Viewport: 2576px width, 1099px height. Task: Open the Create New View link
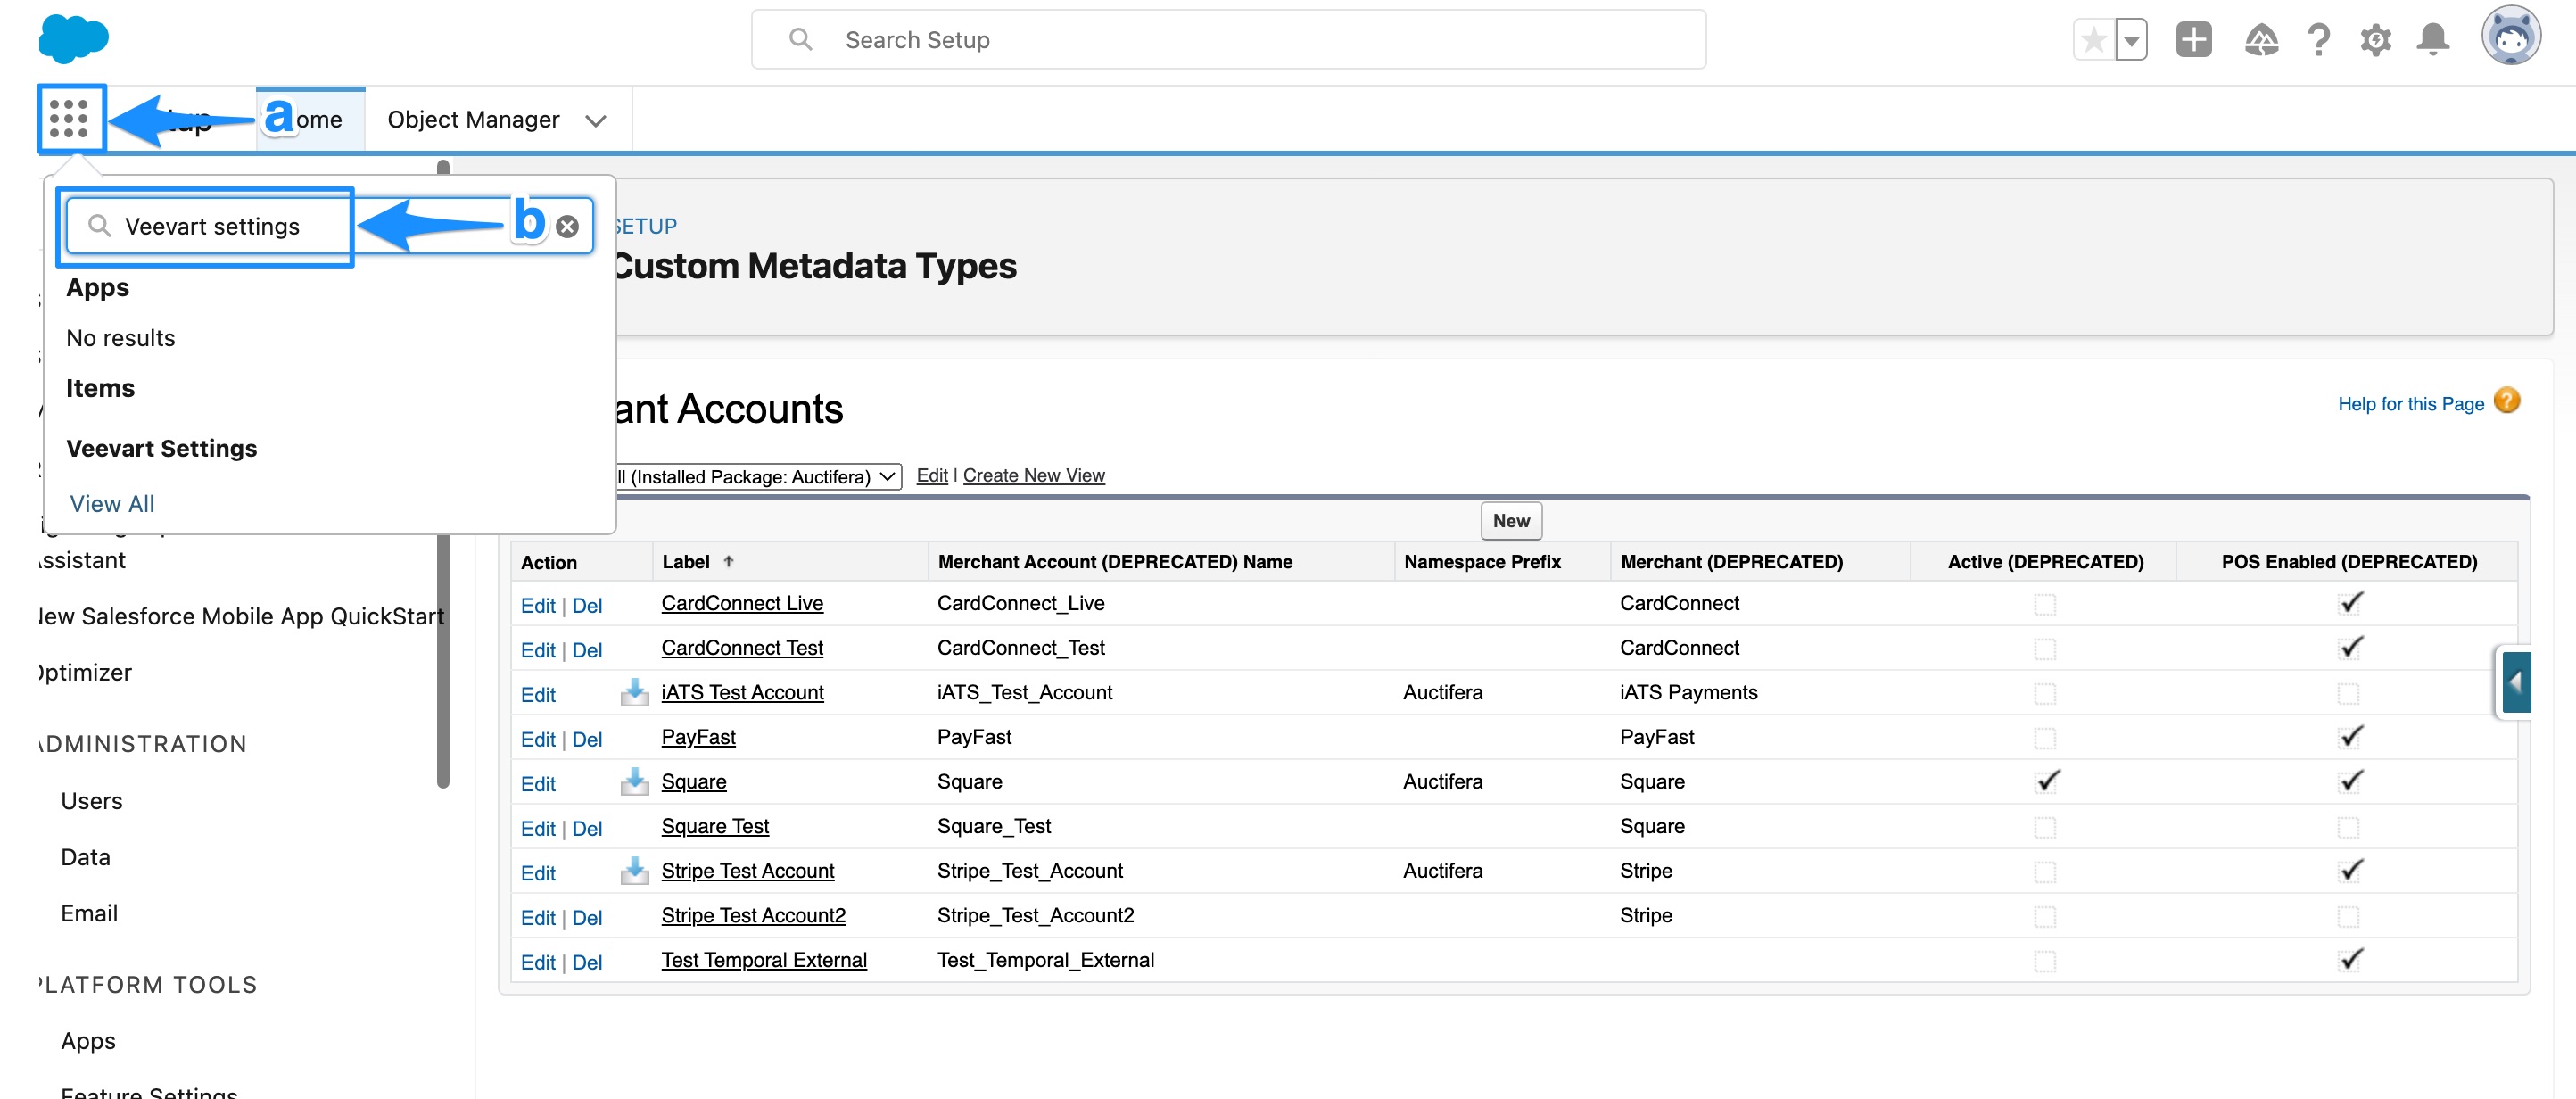1033,475
